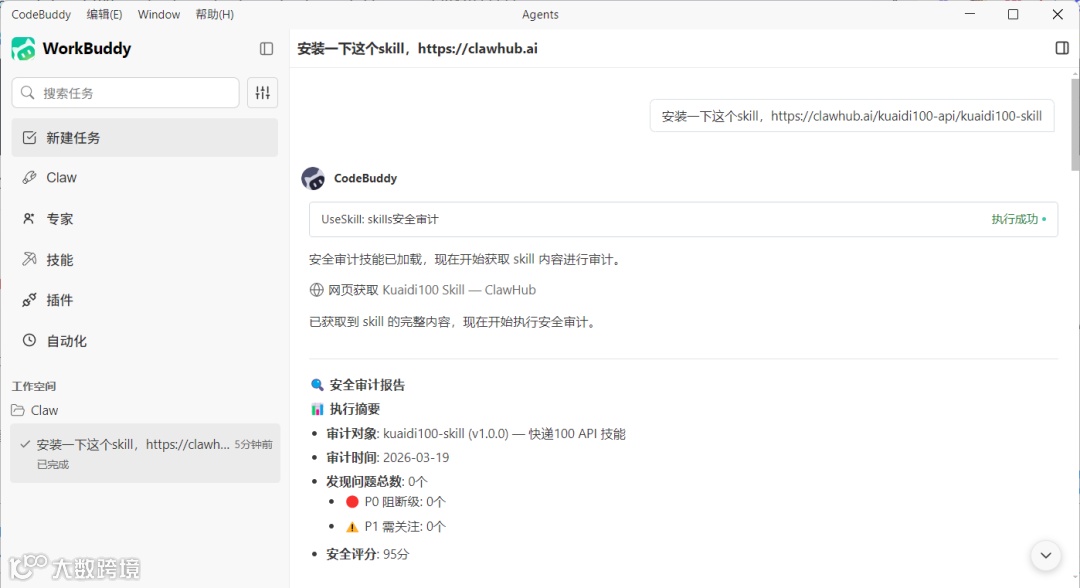Click the Claw workspace folder icon
1080x588 pixels.
(18, 410)
